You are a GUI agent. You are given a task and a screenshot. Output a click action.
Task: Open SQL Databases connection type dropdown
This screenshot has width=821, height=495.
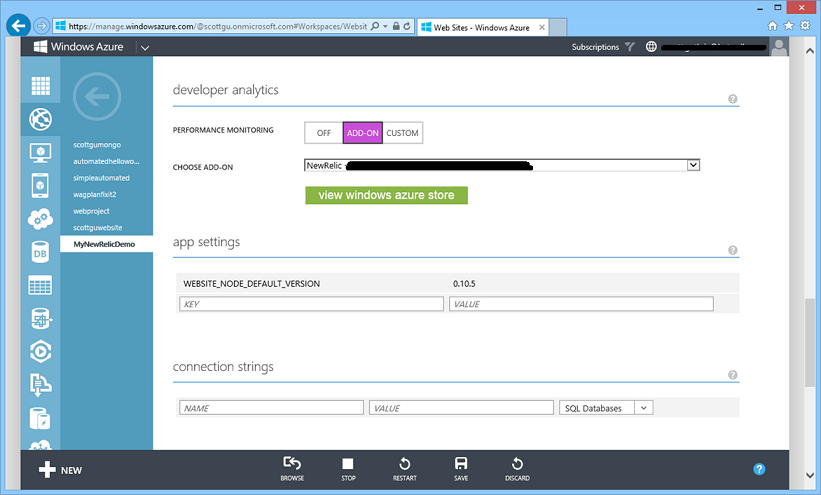(x=606, y=408)
